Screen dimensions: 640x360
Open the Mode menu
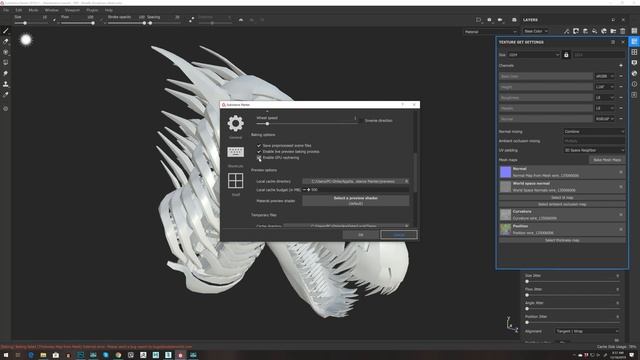(x=33, y=10)
